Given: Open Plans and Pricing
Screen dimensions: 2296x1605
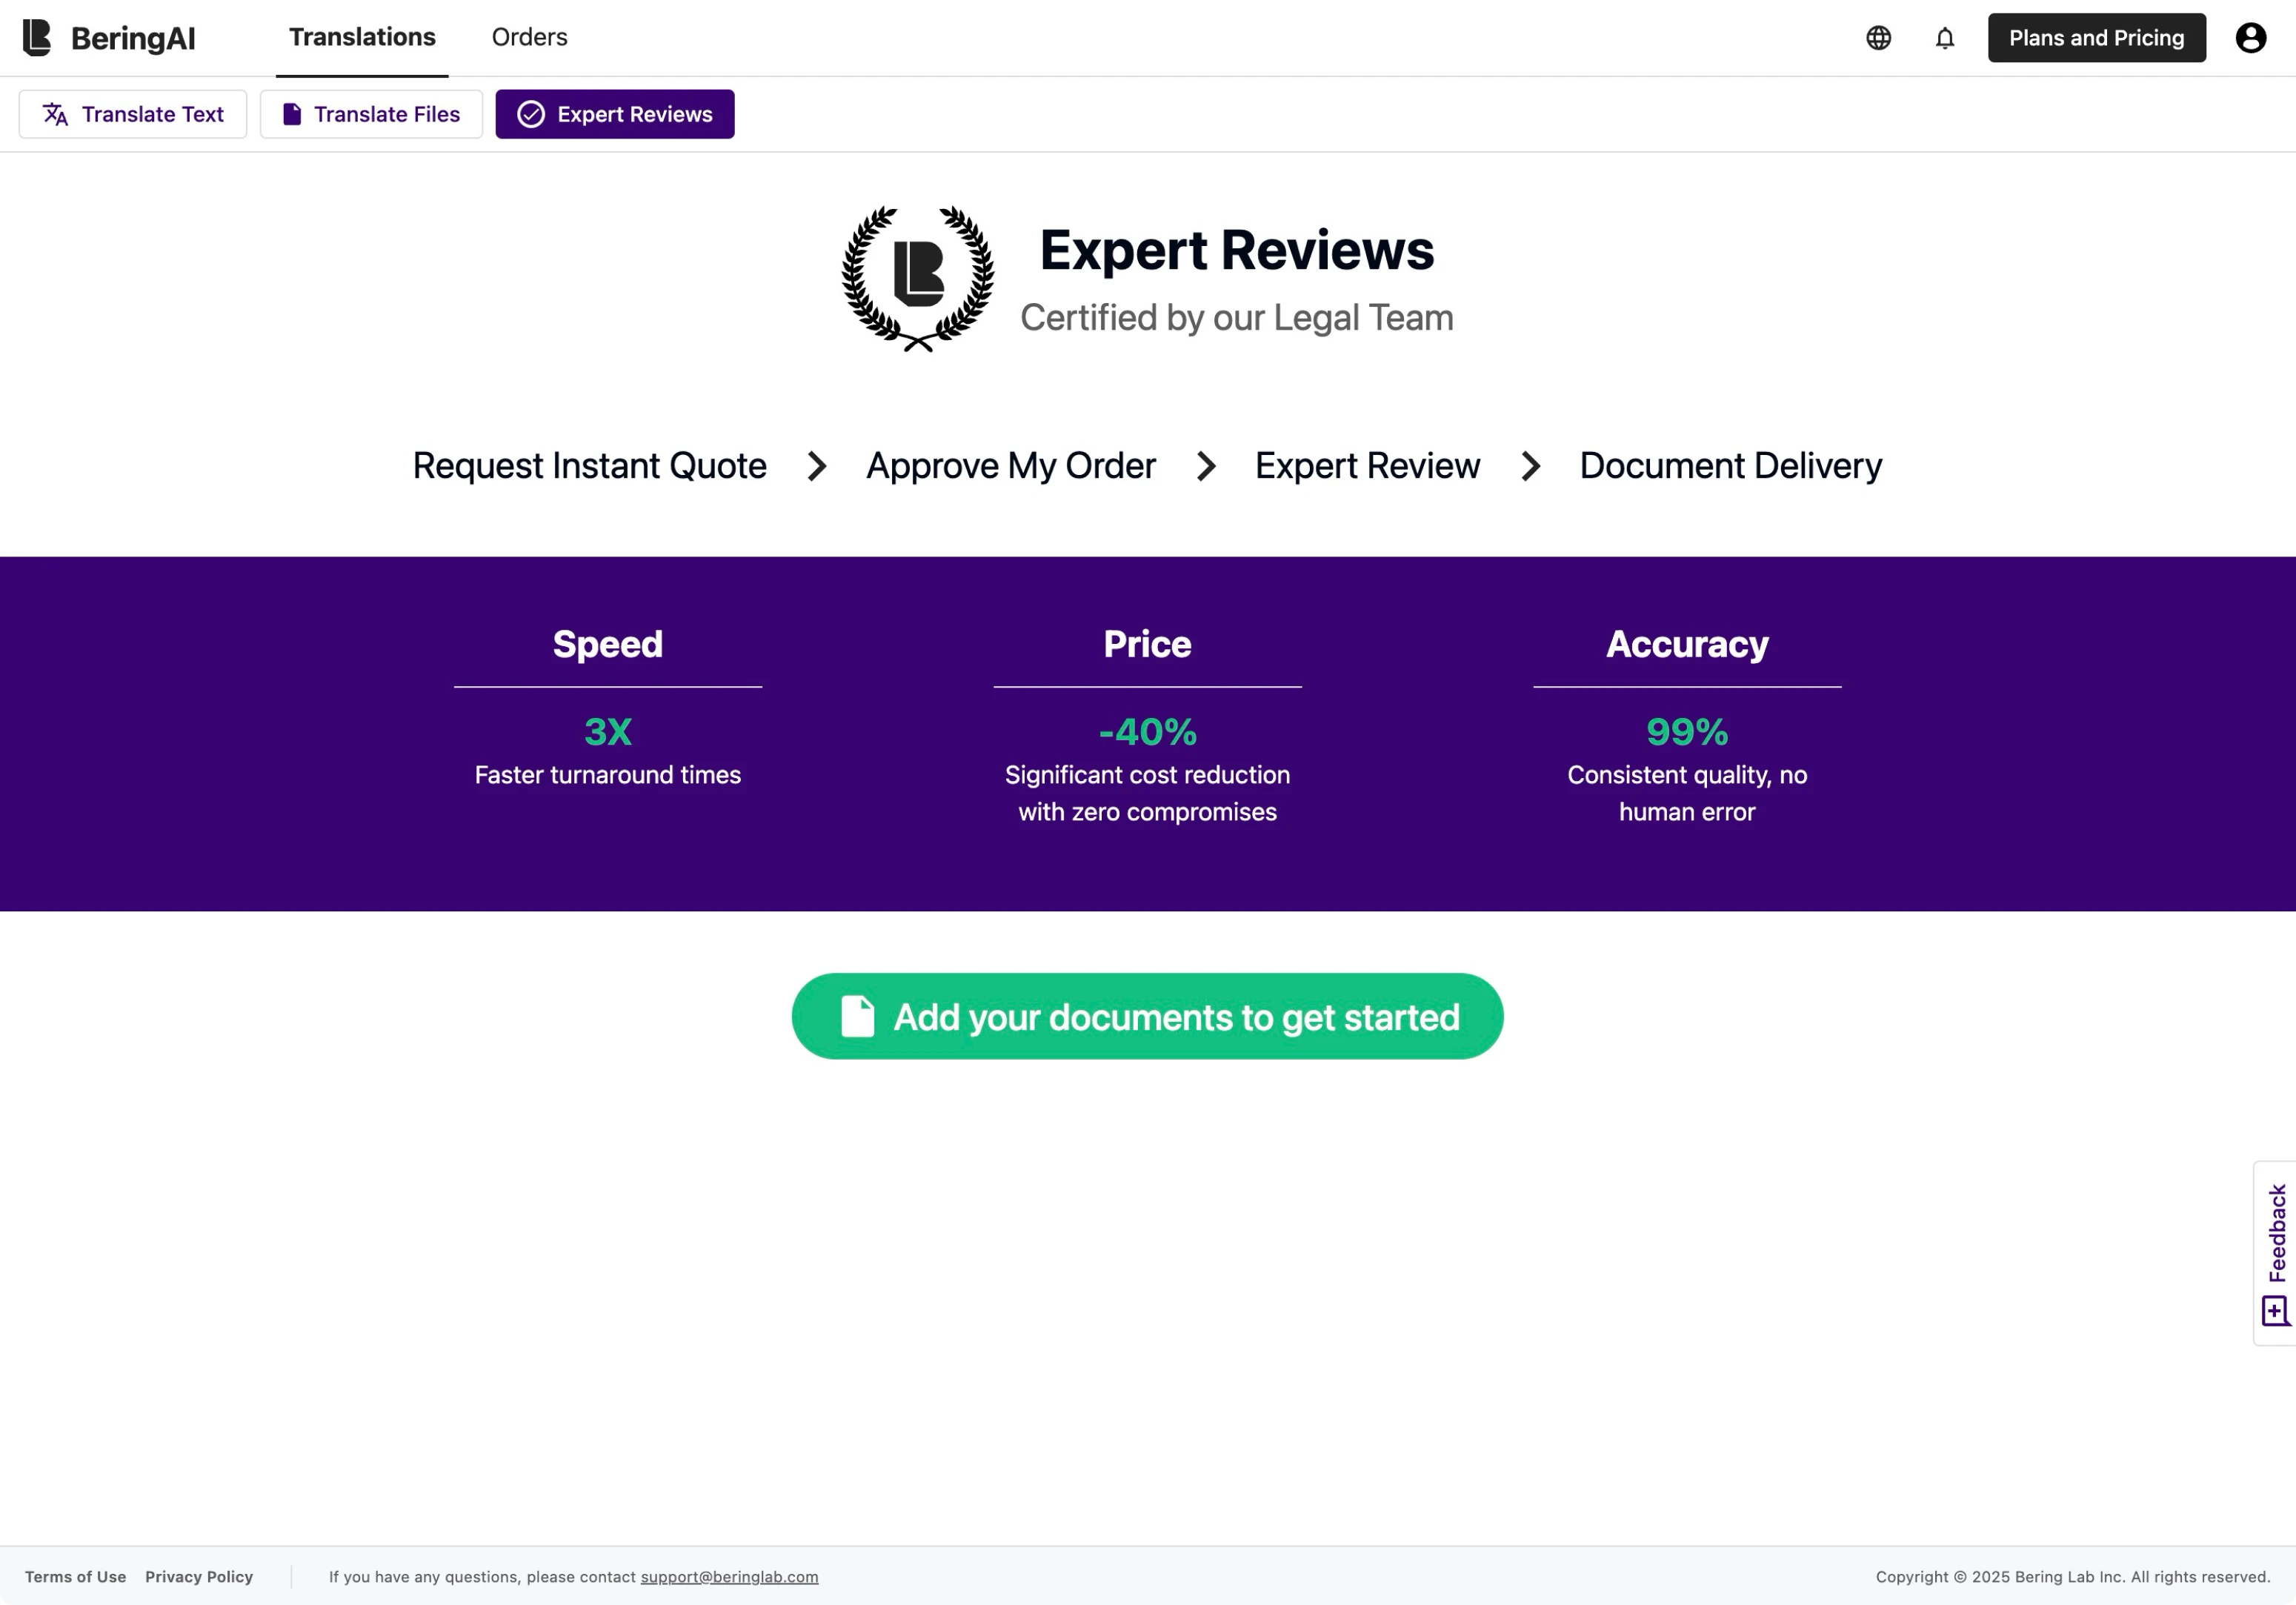Looking at the screenshot, I should click(x=2096, y=37).
